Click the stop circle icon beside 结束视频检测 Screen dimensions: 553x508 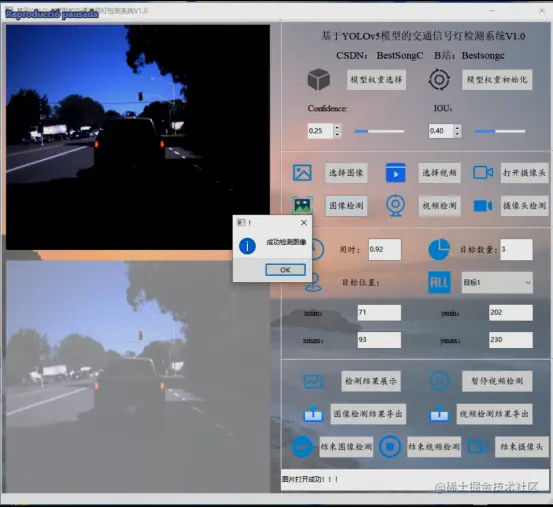(x=390, y=447)
